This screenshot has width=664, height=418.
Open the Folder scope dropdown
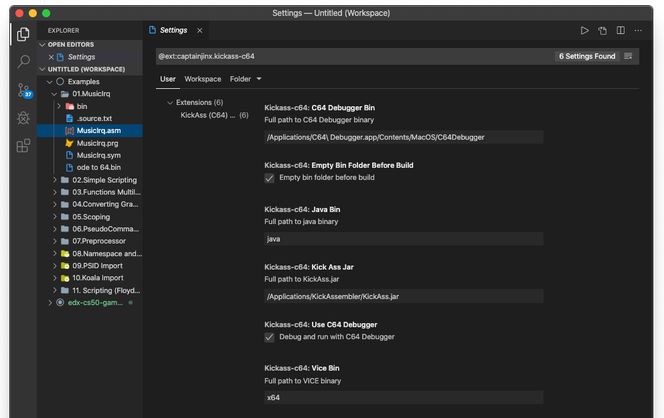[x=246, y=79]
